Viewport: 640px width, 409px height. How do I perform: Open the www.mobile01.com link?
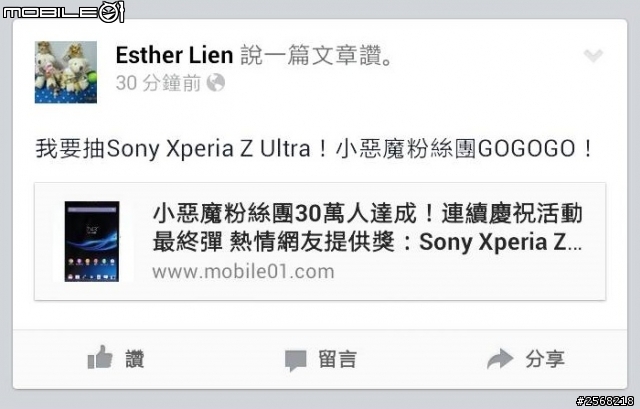coord(243,271)
